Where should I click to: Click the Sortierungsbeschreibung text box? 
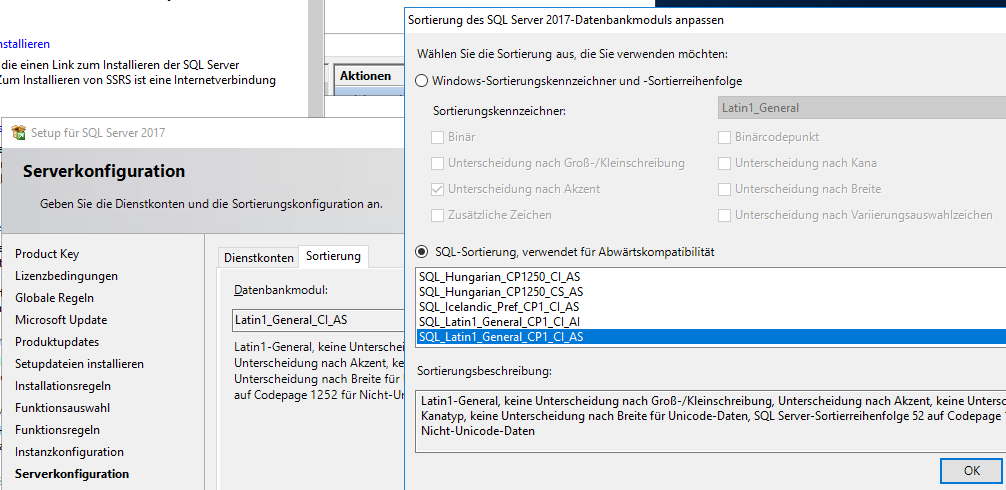711,420
